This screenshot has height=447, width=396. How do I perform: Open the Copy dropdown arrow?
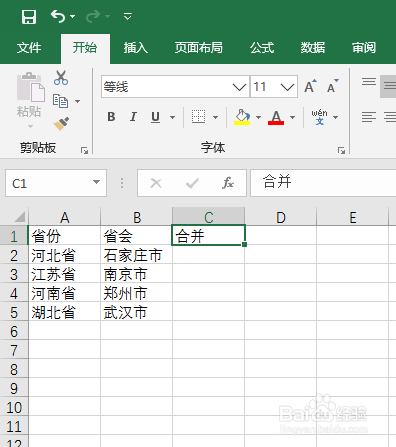point(77,101)
